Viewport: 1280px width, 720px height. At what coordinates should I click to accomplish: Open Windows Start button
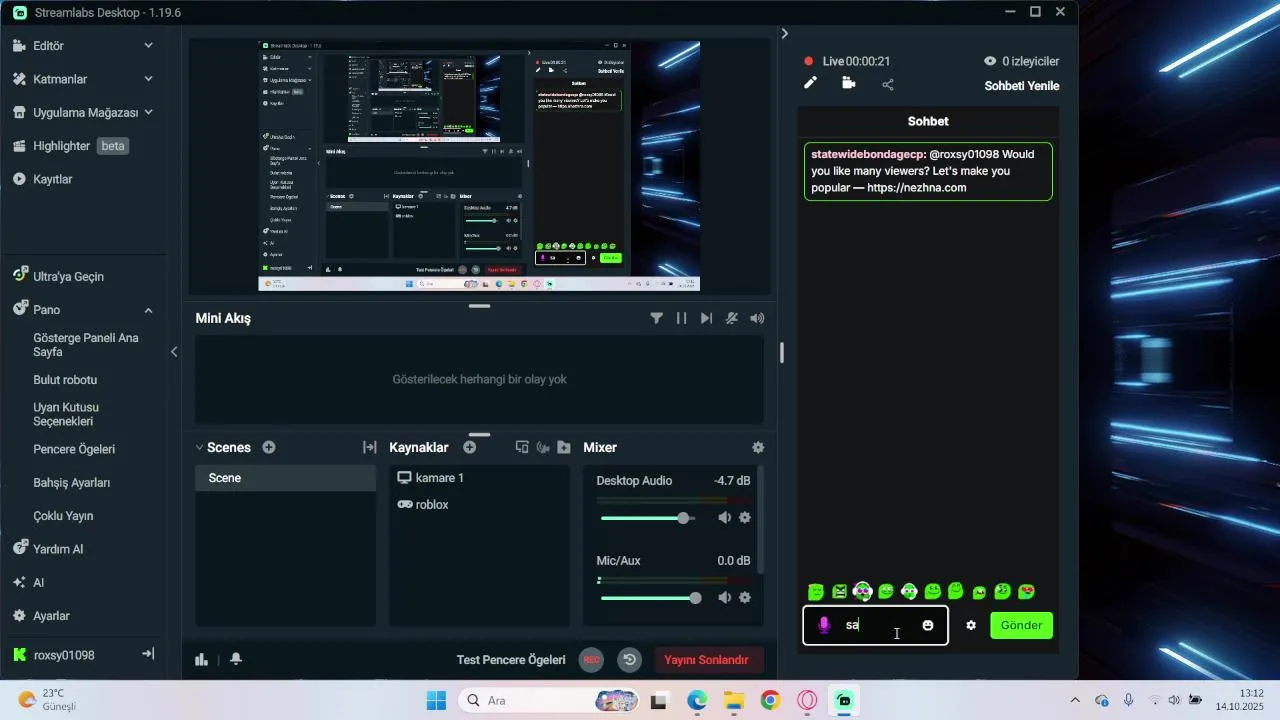tap(436, 700)
